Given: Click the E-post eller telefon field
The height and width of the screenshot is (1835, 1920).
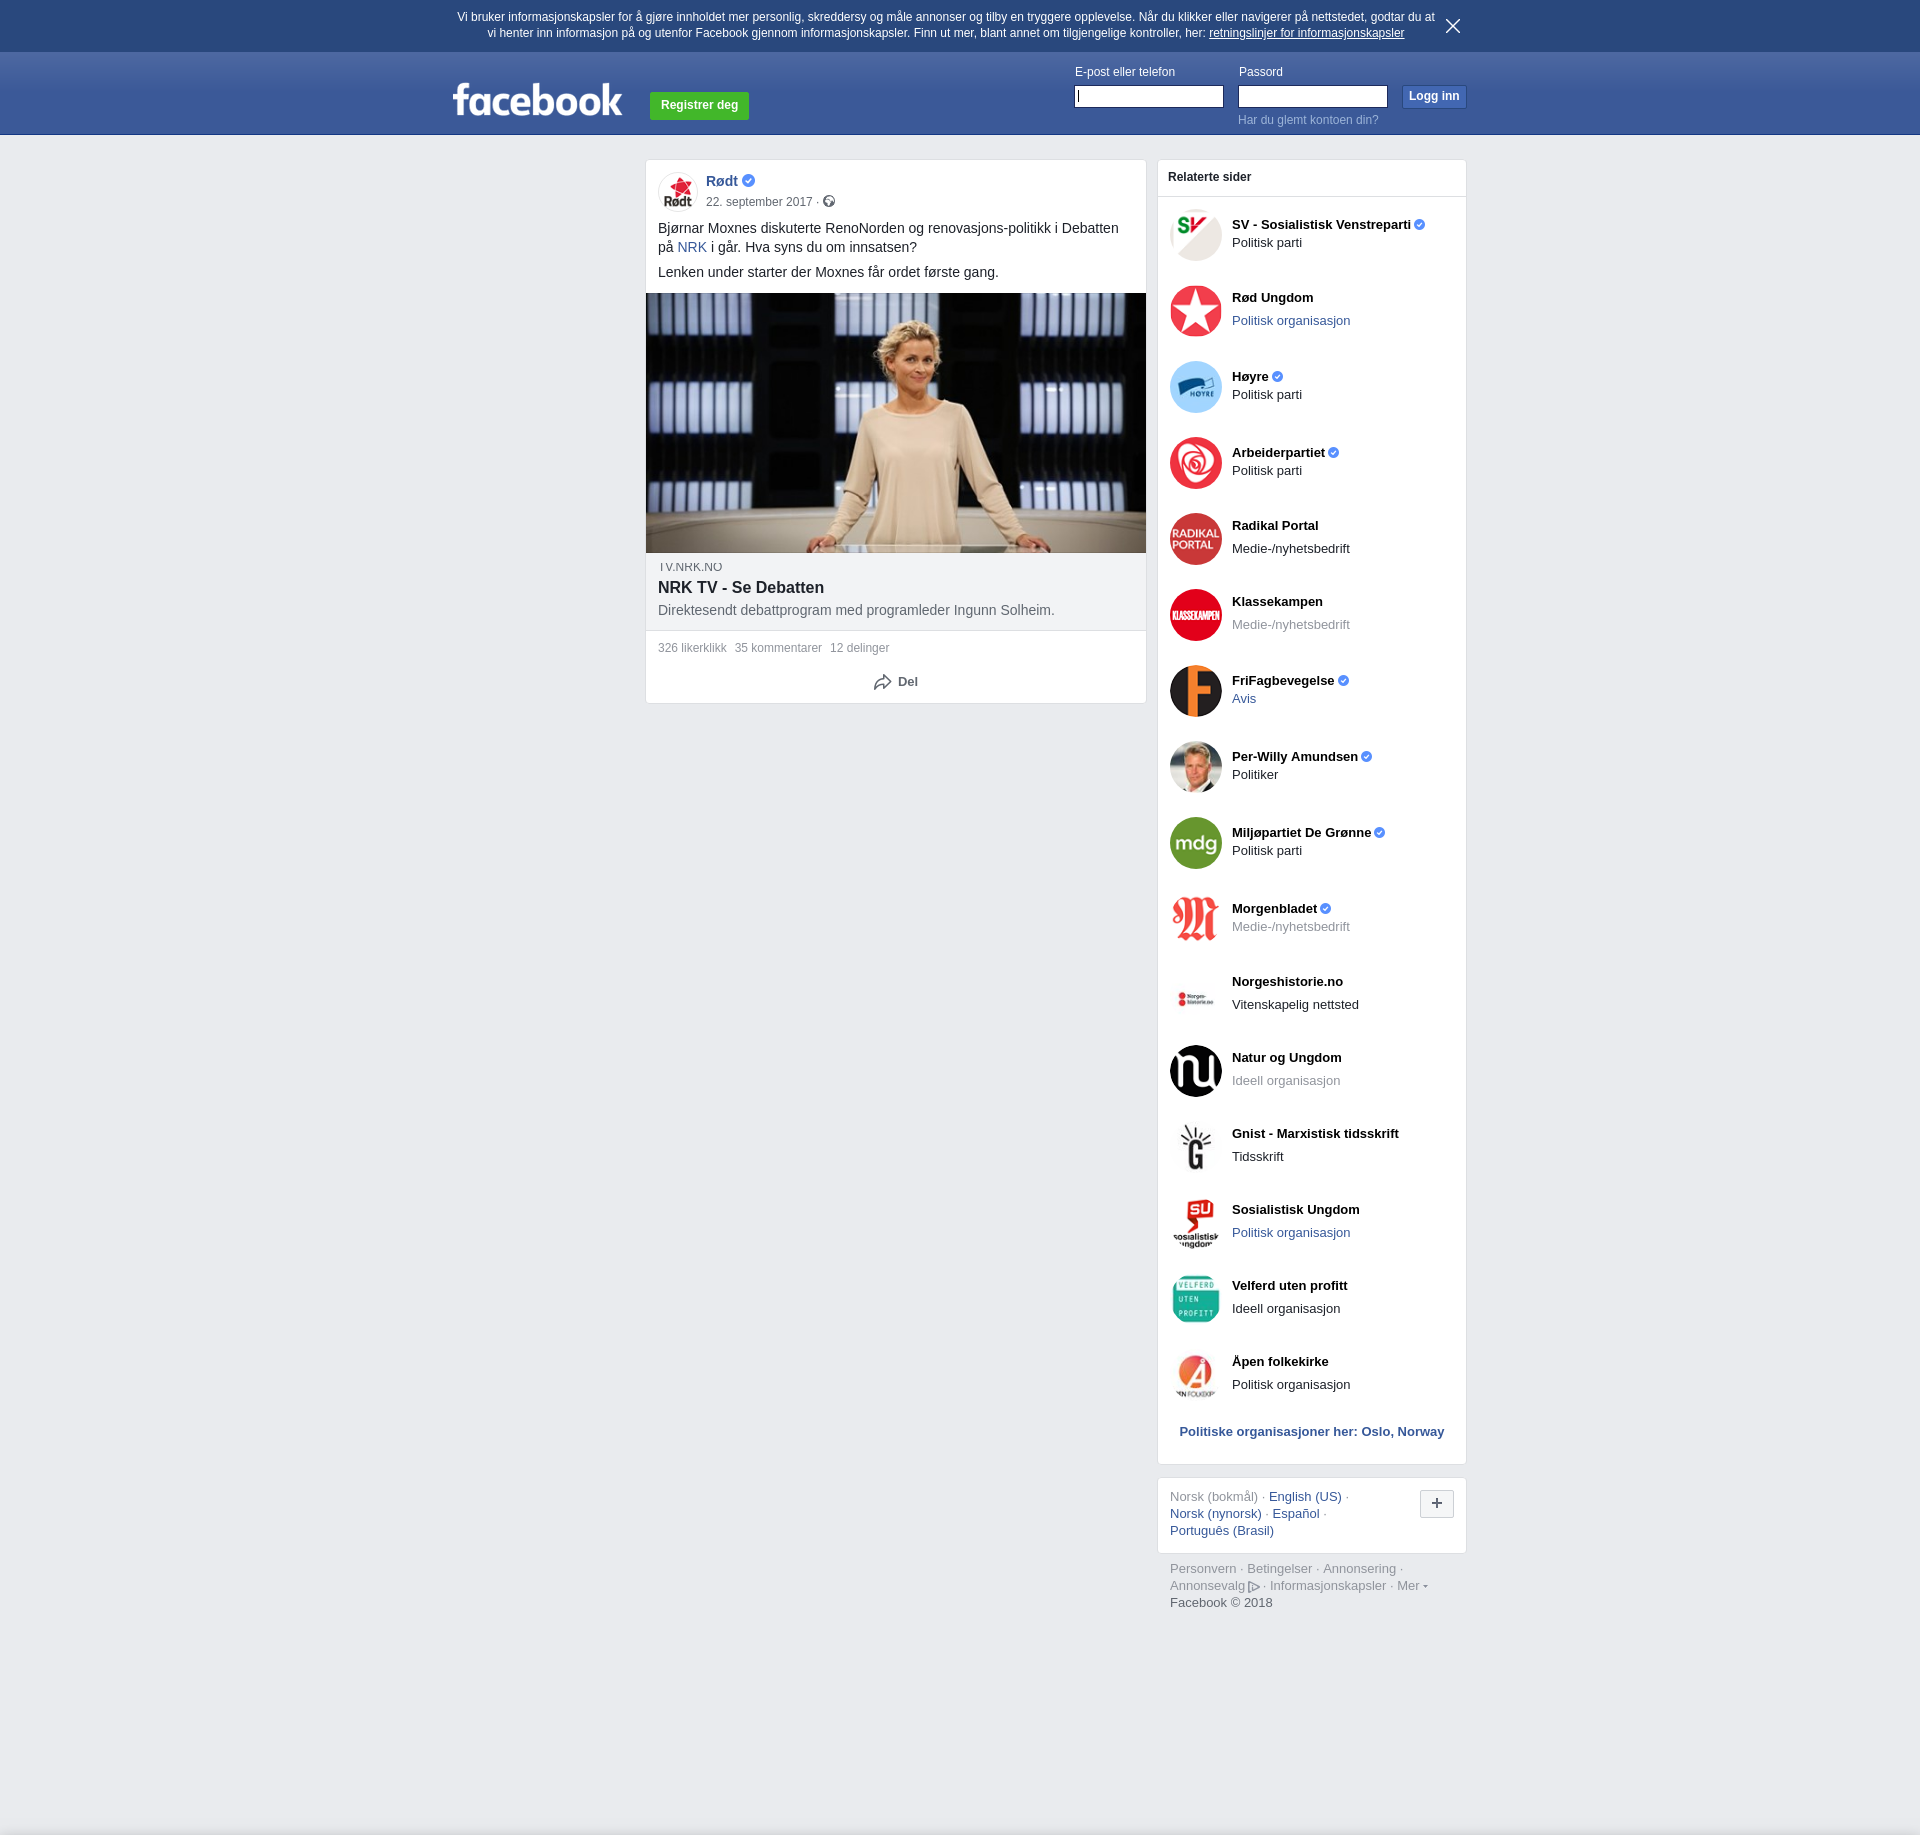Looking at the screenshot, I should (1148, 97).
